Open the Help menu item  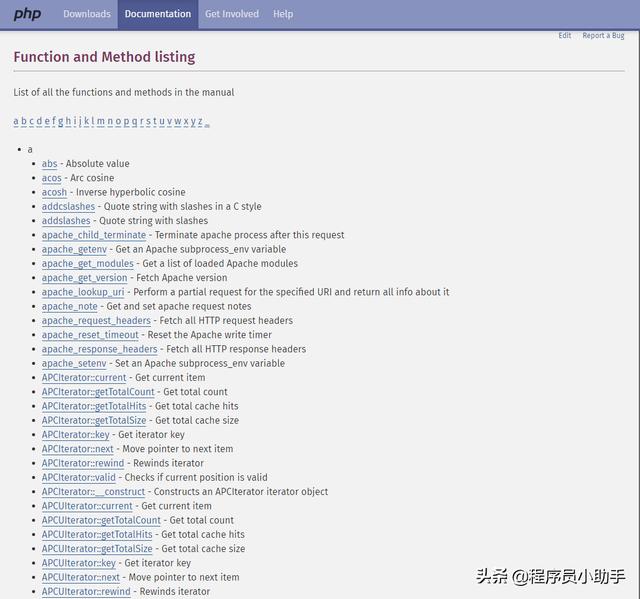(283, 14)
